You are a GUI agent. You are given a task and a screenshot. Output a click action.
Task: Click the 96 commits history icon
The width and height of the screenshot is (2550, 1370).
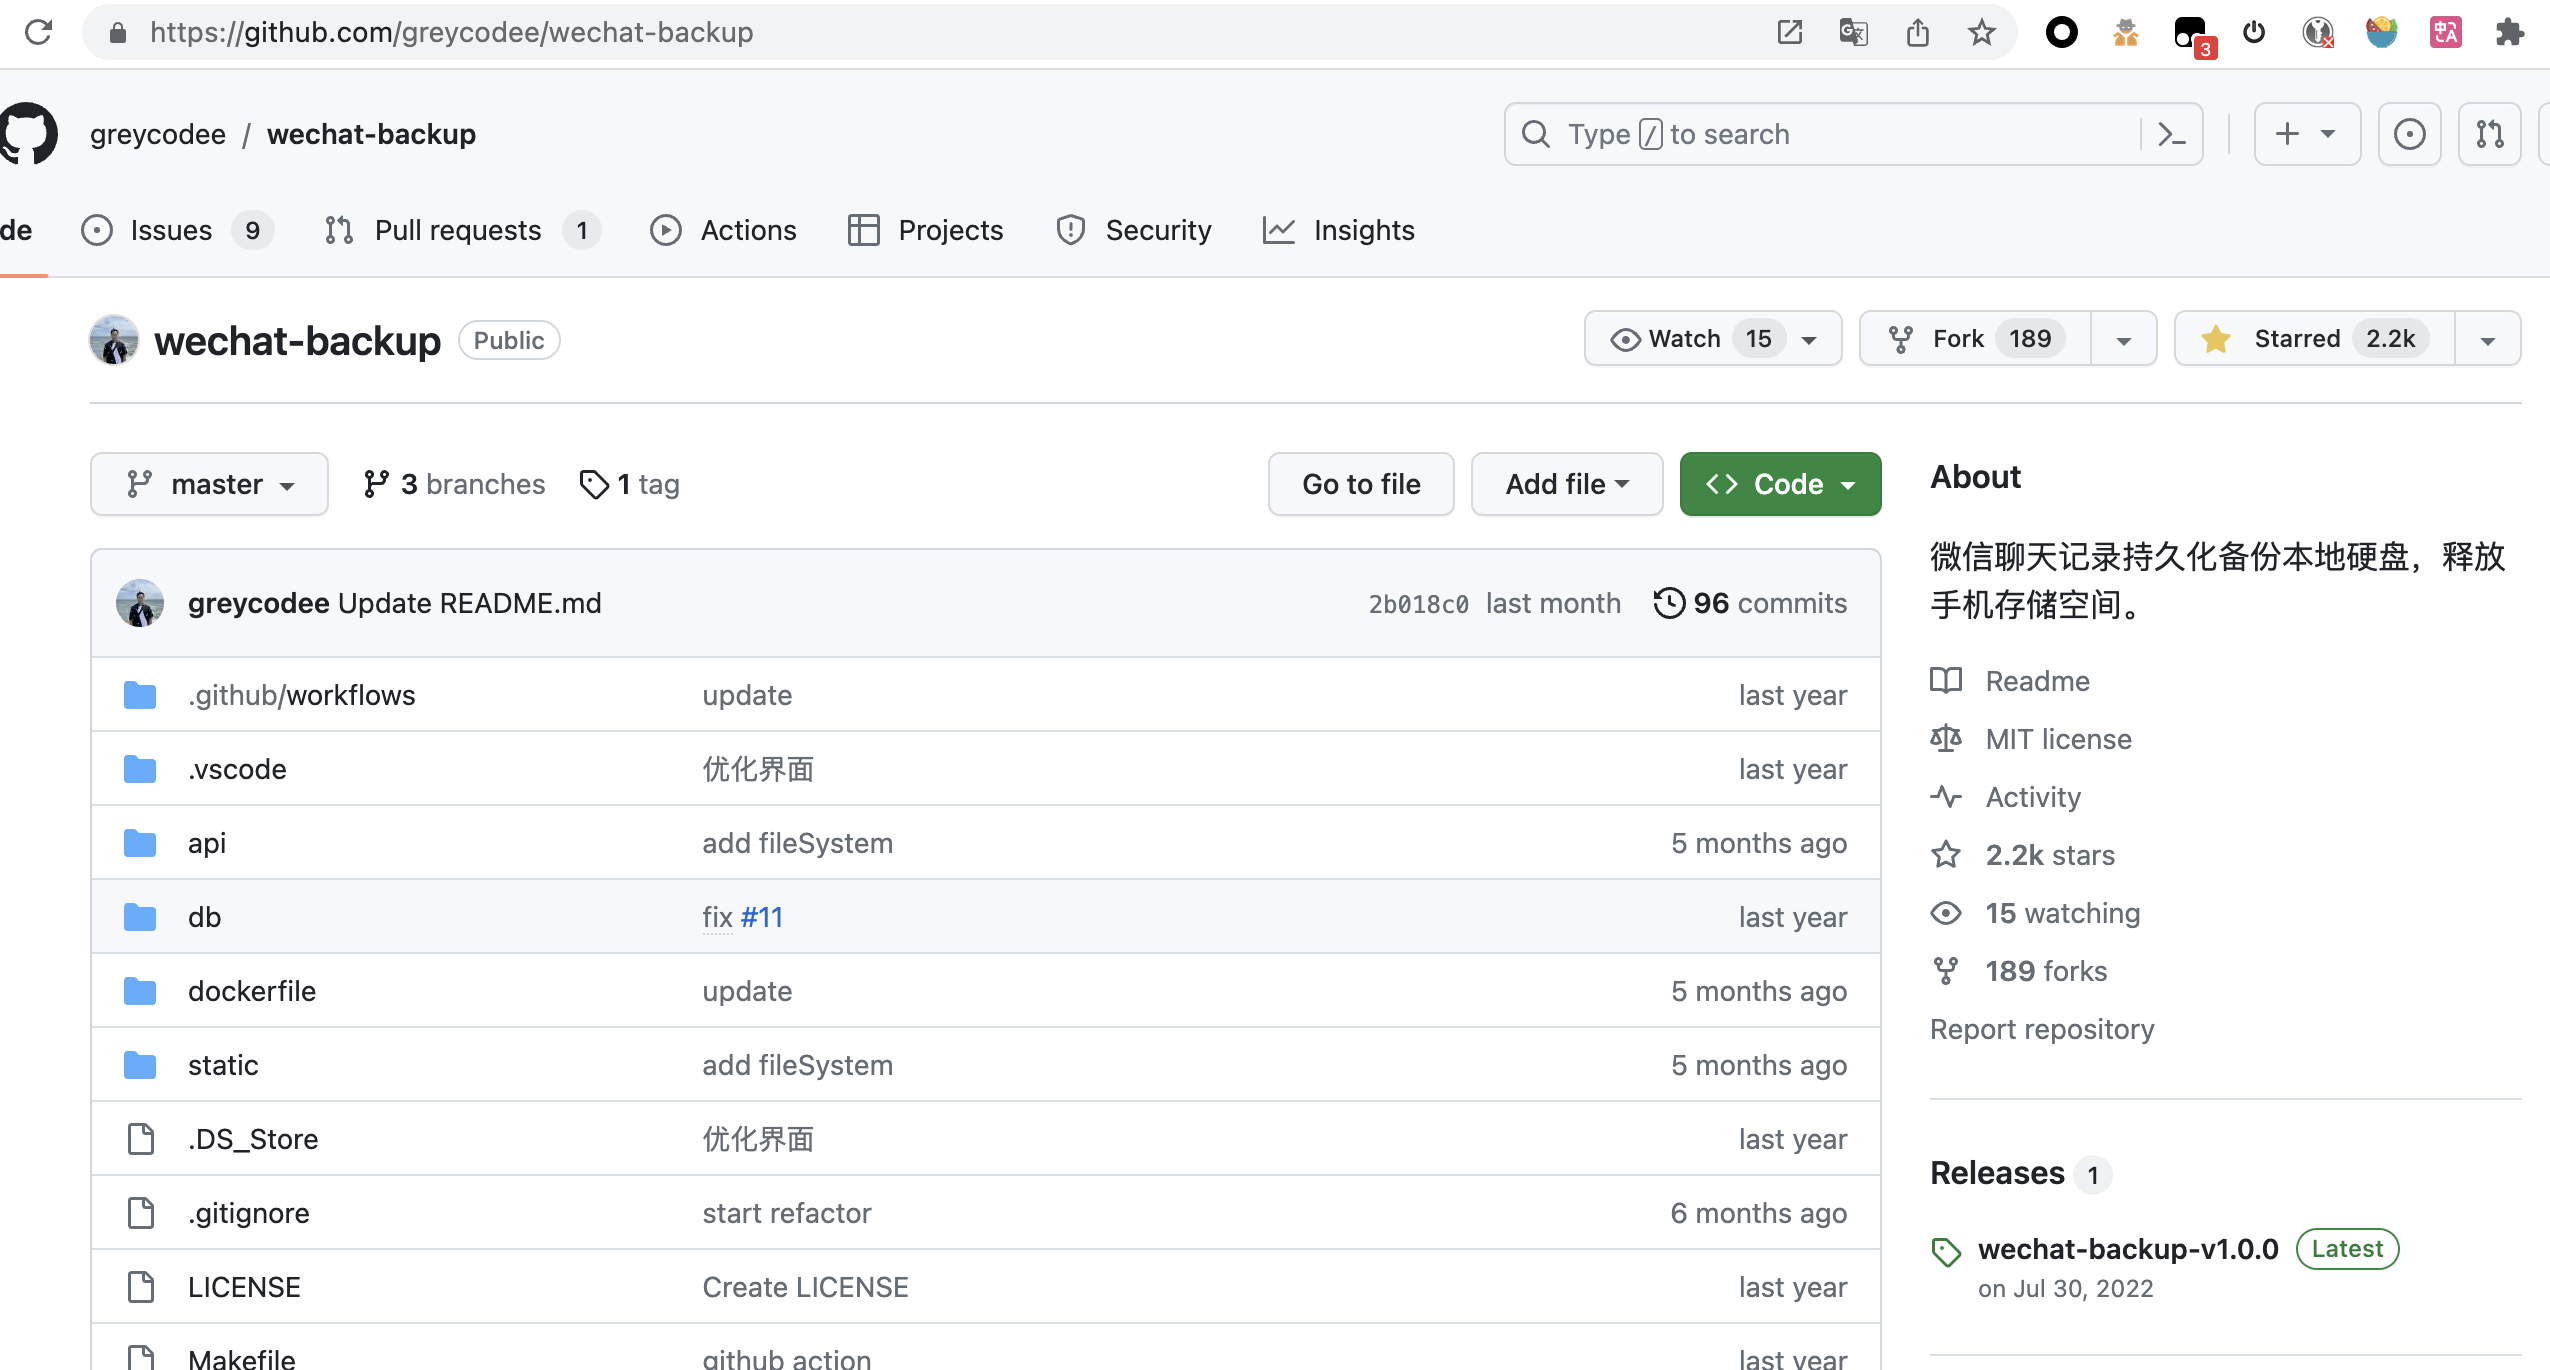1668,603
